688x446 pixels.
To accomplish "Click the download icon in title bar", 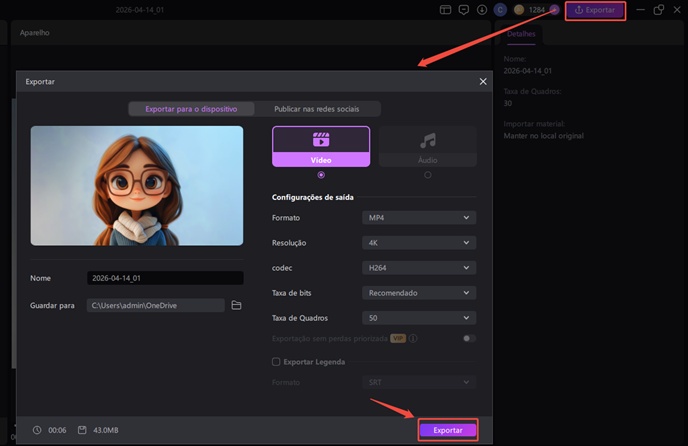I will click(x=482, y=10).
